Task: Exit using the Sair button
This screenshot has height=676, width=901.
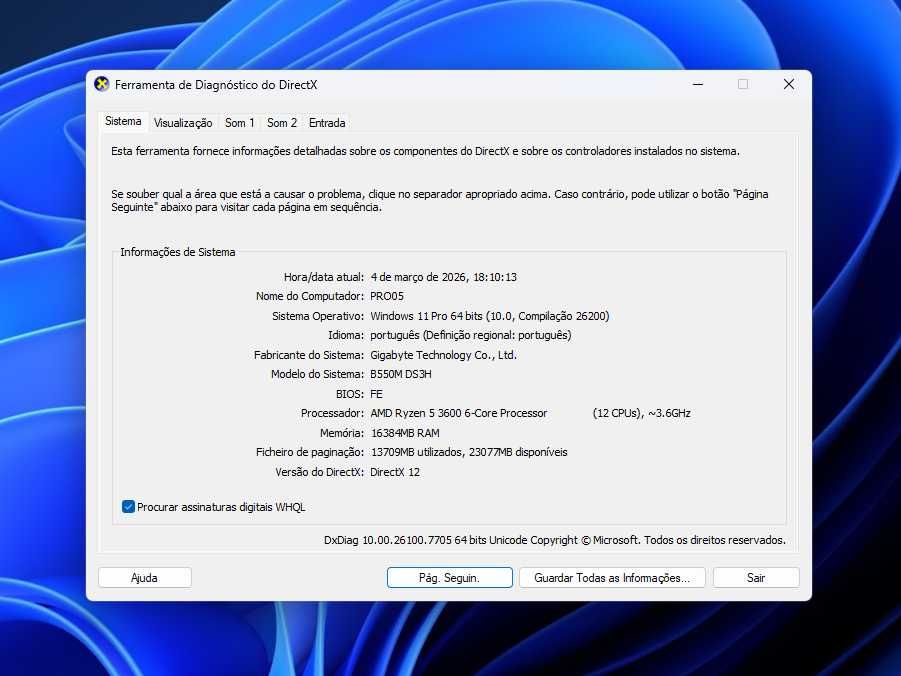Action: tap(756, 578)
